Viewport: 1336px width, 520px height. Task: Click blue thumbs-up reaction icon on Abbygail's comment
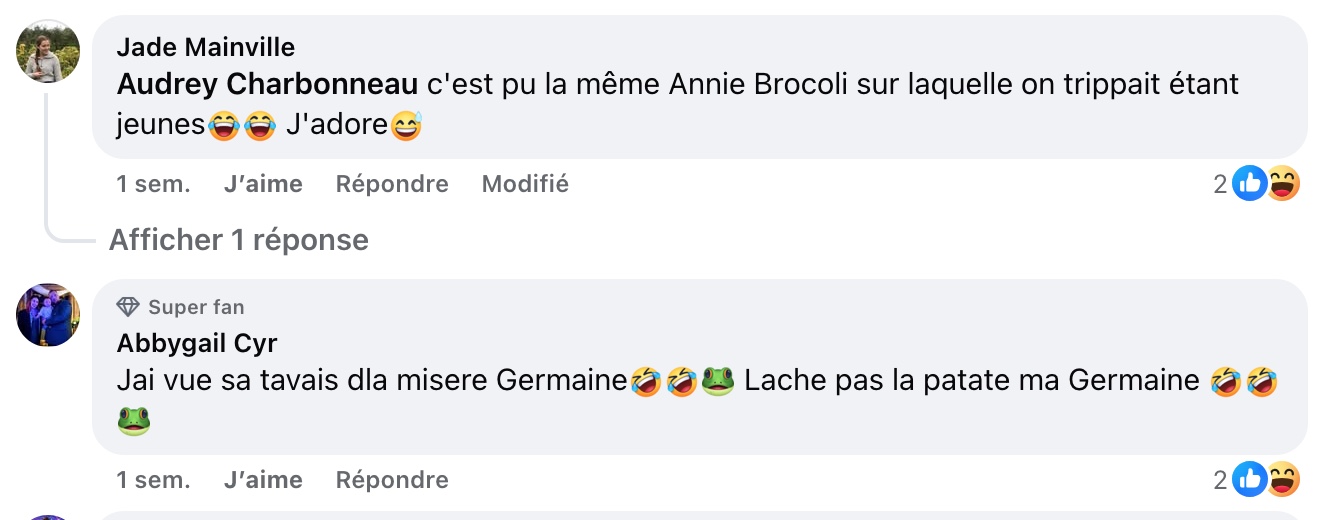(x=1249, y=480)
